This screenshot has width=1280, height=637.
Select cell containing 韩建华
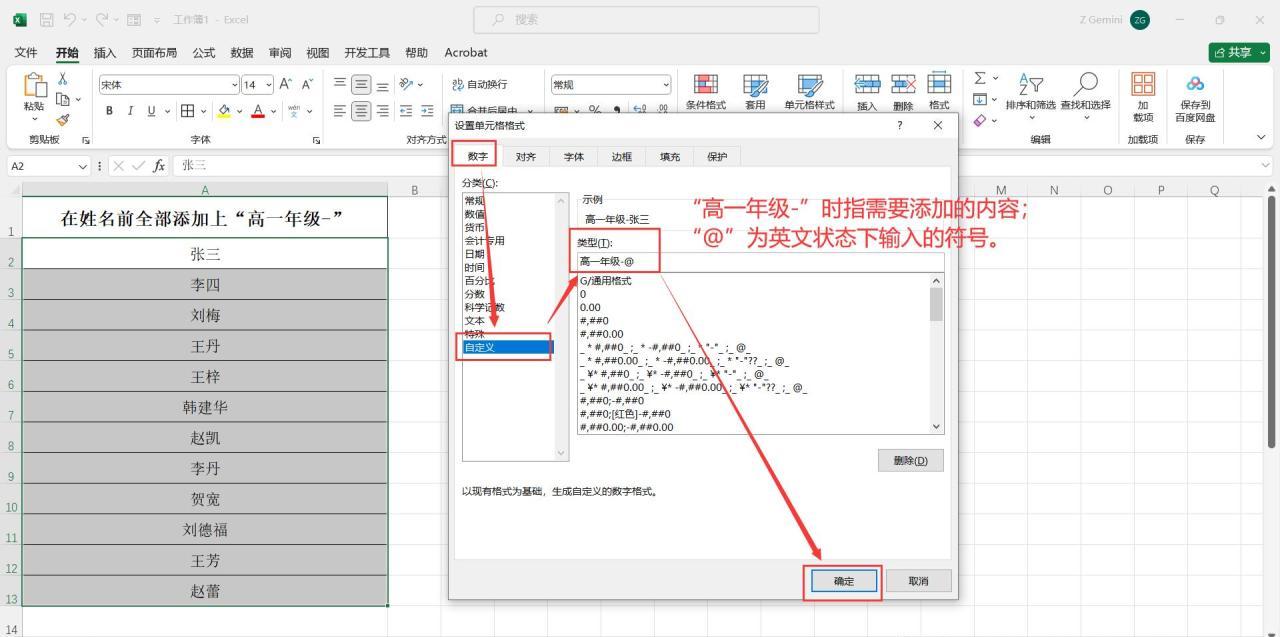click(205, 407)
